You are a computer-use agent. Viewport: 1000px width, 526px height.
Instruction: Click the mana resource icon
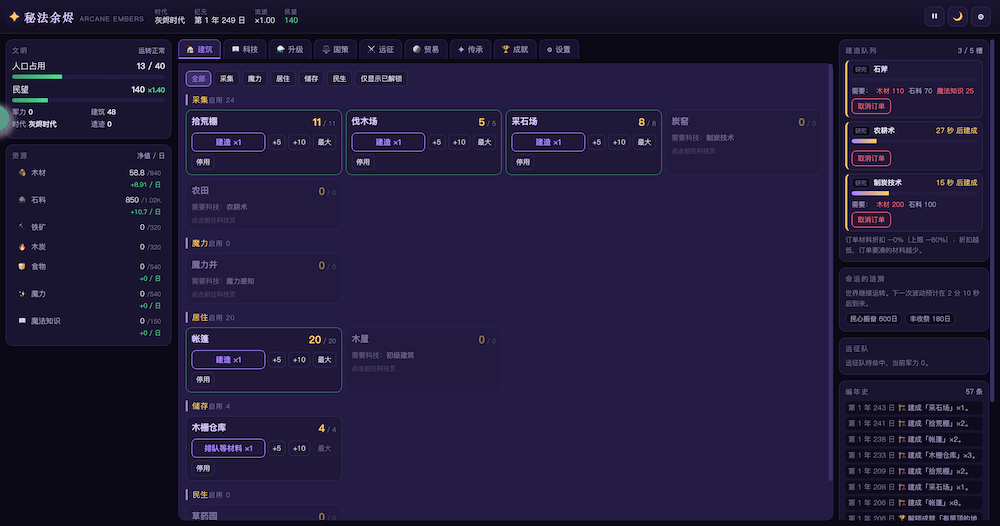[22, 294]
